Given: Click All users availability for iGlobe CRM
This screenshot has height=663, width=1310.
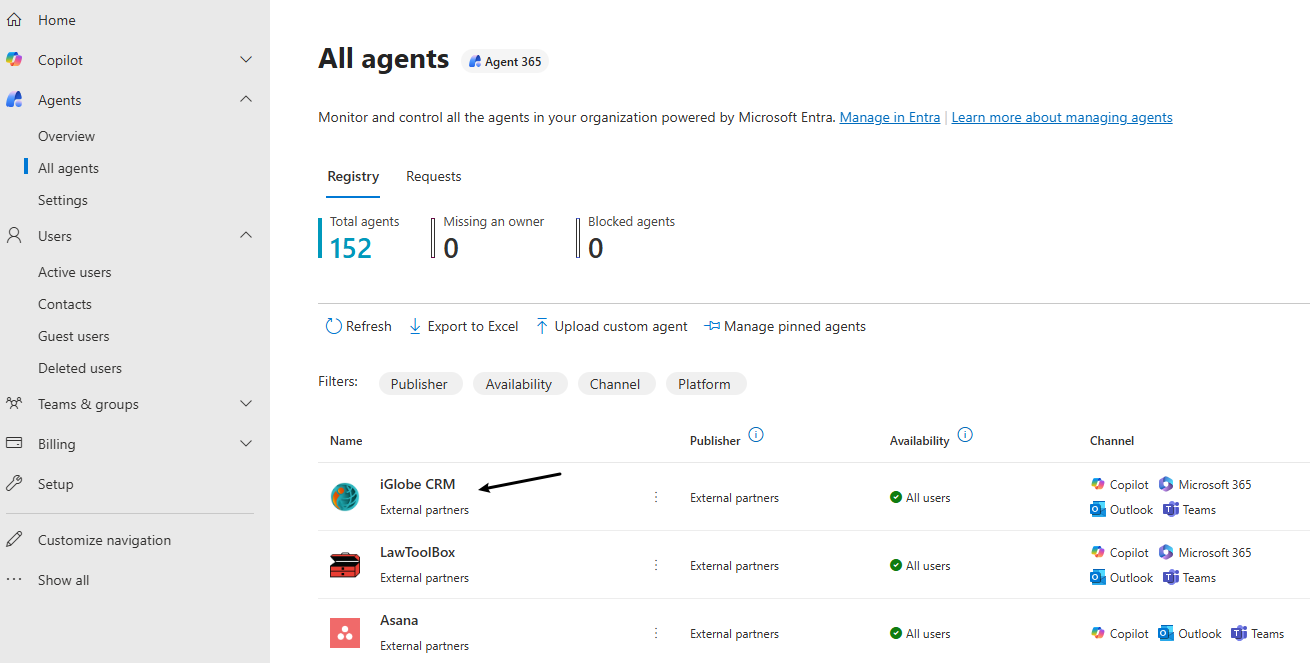Looking at the screenshot, I should click(x=920, y=497).
